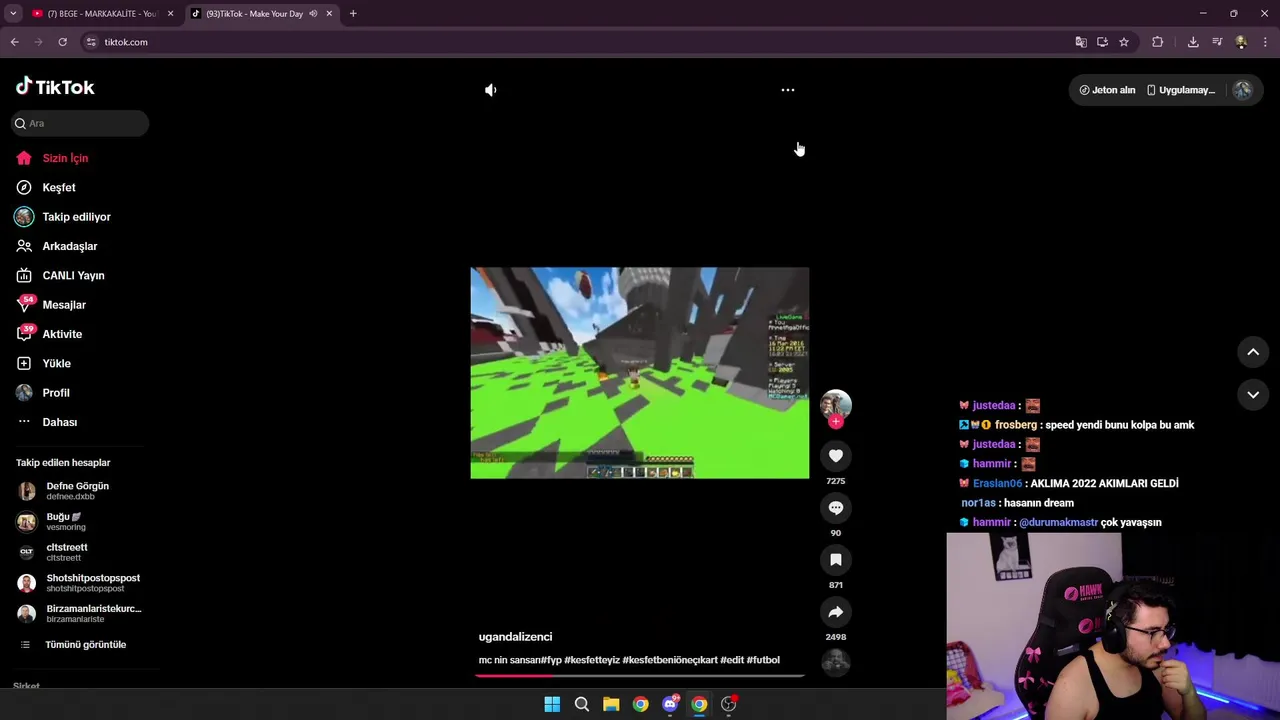The width and height of the screenshot is (1280, 720).
Task: Open a new browser tab
Action: point(353,14)
